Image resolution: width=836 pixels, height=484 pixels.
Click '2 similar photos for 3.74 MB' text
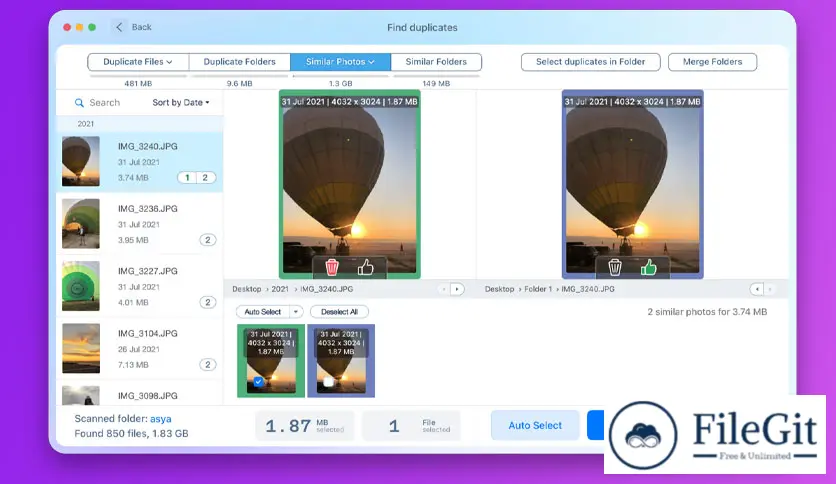coord(707,312)
